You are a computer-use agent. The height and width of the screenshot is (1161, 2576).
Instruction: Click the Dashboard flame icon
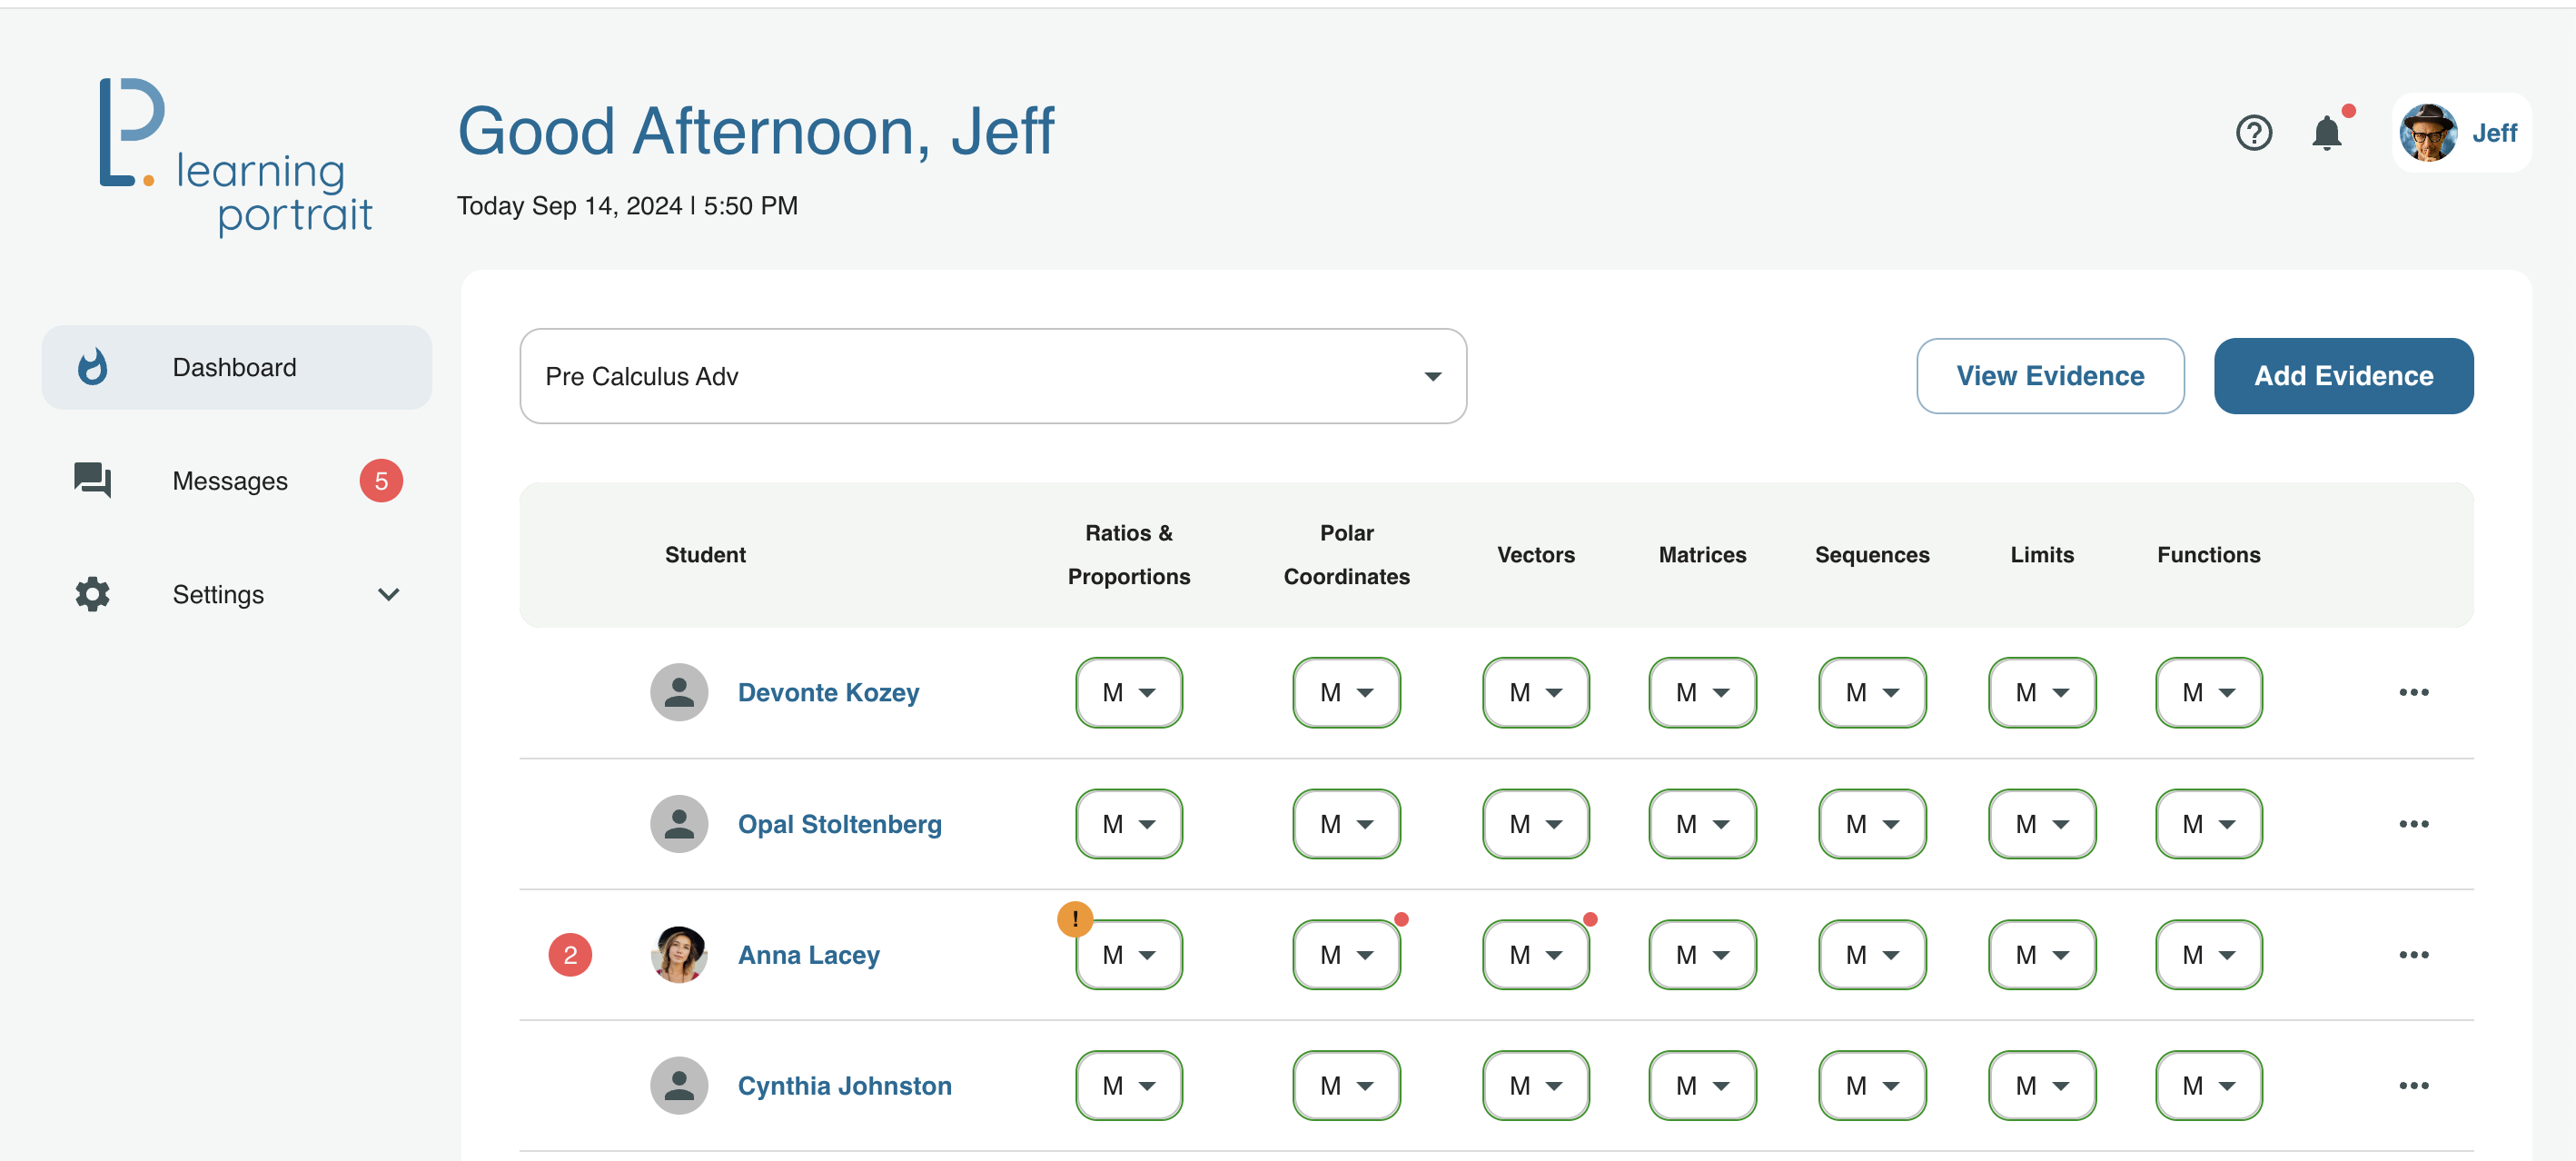pyautogui.click(x=92, y=367)
